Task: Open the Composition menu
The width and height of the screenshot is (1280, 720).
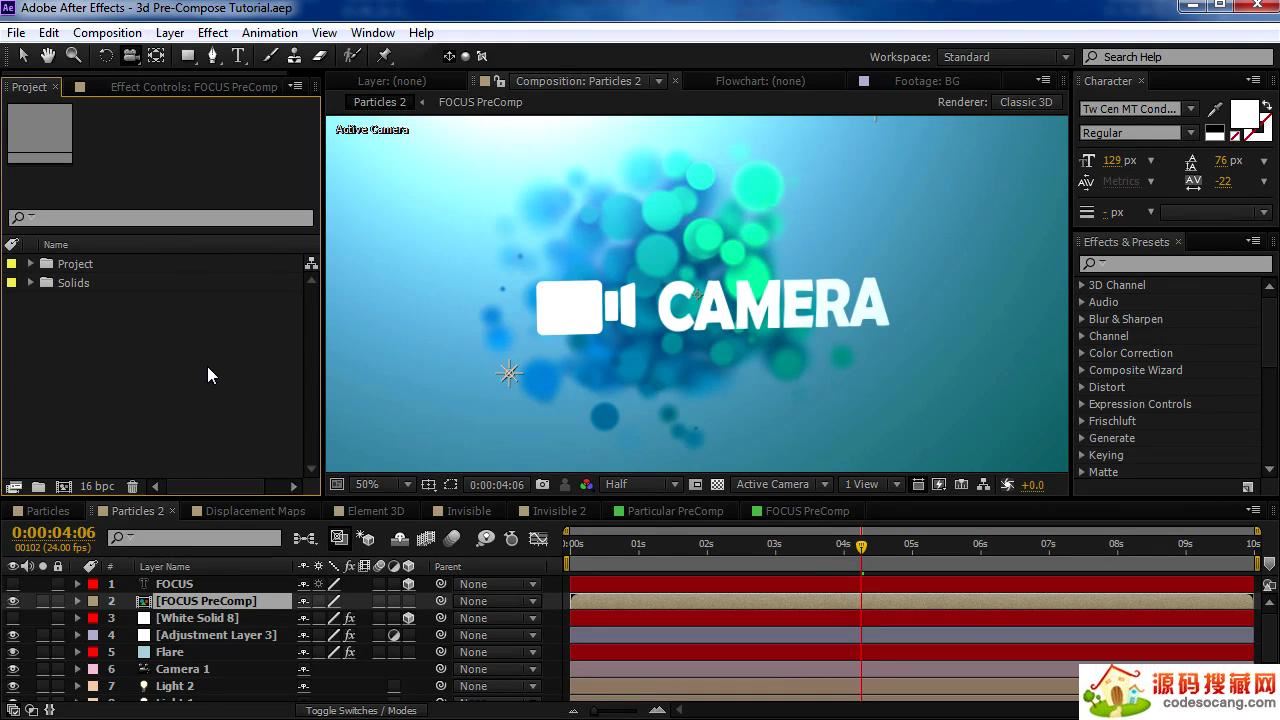Action: tap(107, 33)
